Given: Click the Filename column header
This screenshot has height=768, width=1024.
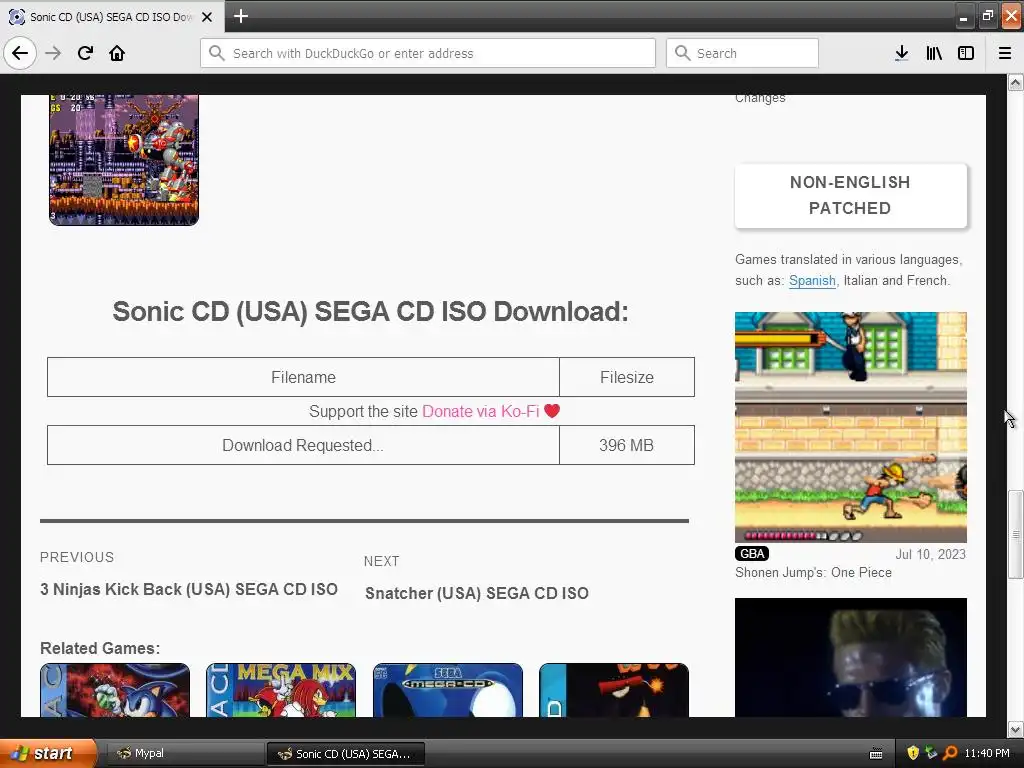Looking at the screenshot, I should (x=303, y=377).
